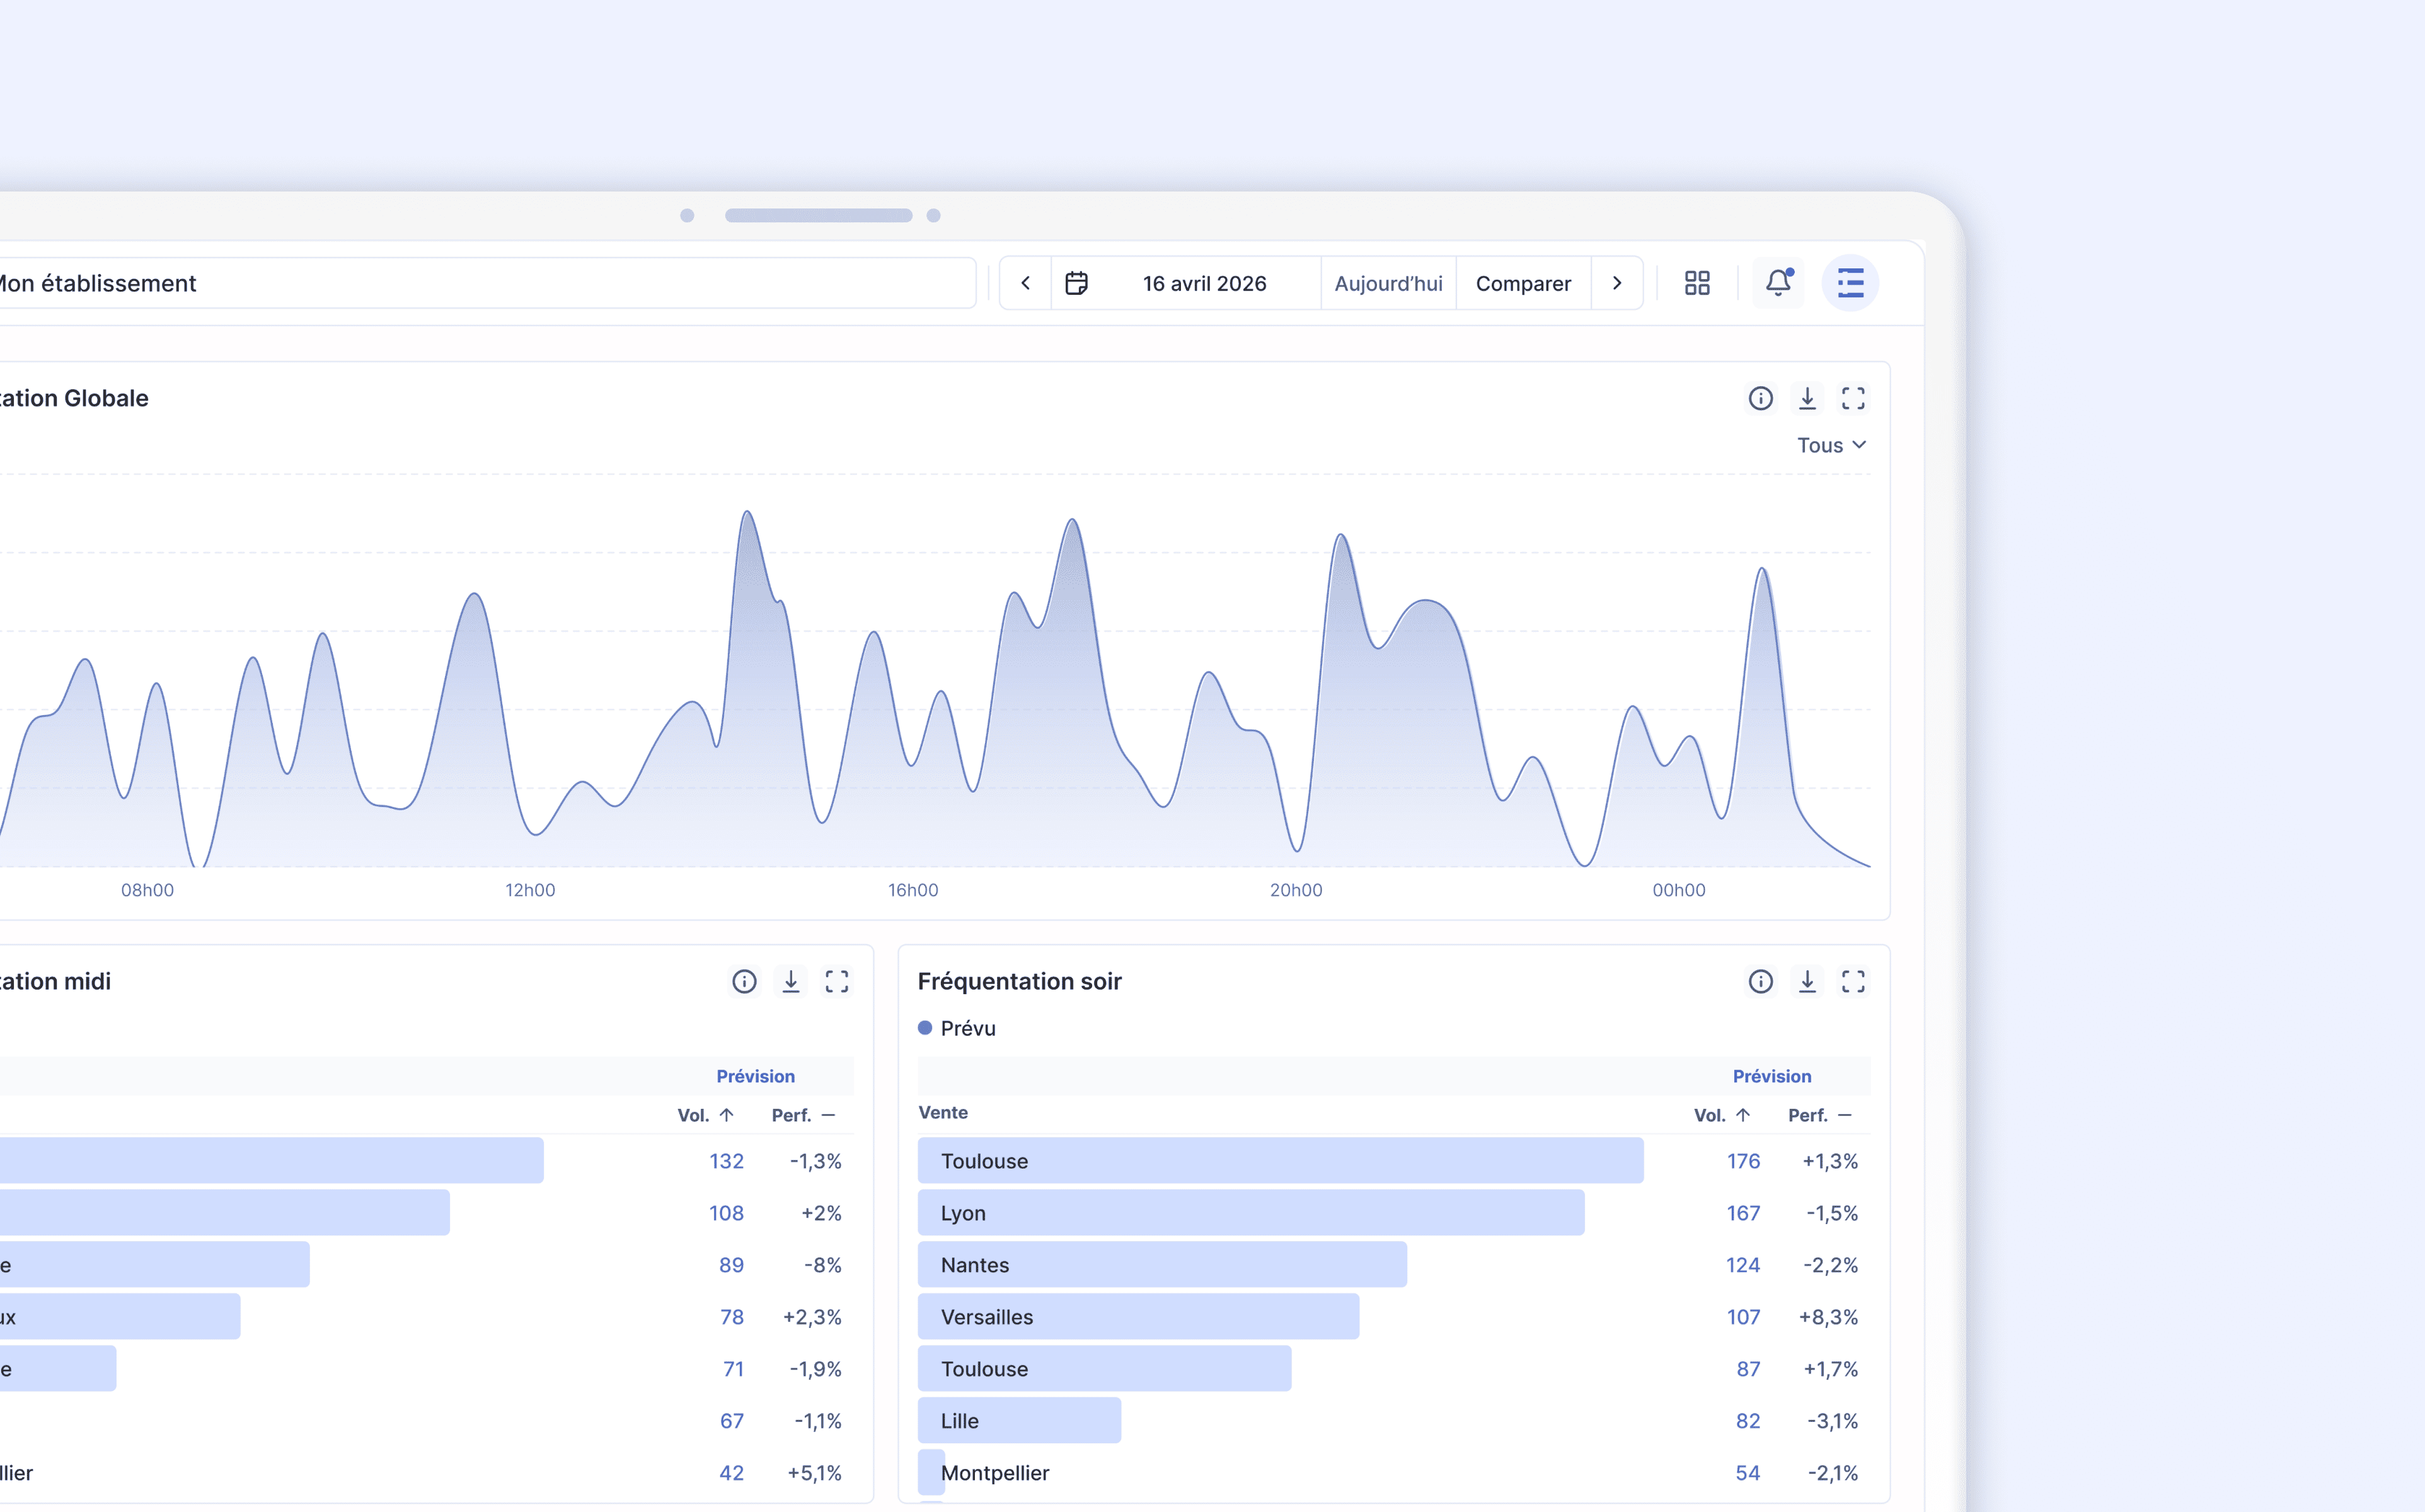Show info for Fréquentation soir
This screenshot has width=2425, height=1512.
[1760, 982]
